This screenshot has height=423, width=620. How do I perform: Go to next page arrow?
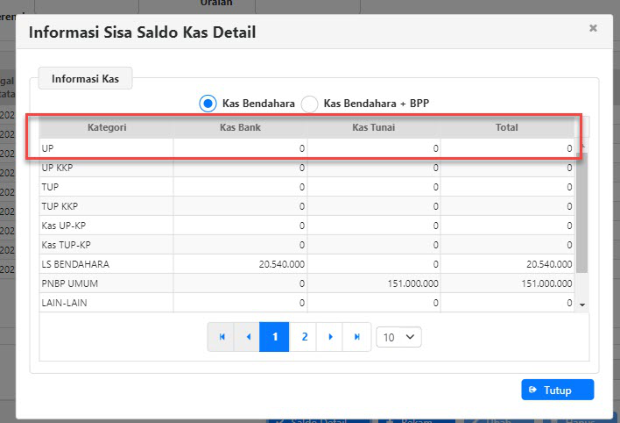click(x=330, y=337)
